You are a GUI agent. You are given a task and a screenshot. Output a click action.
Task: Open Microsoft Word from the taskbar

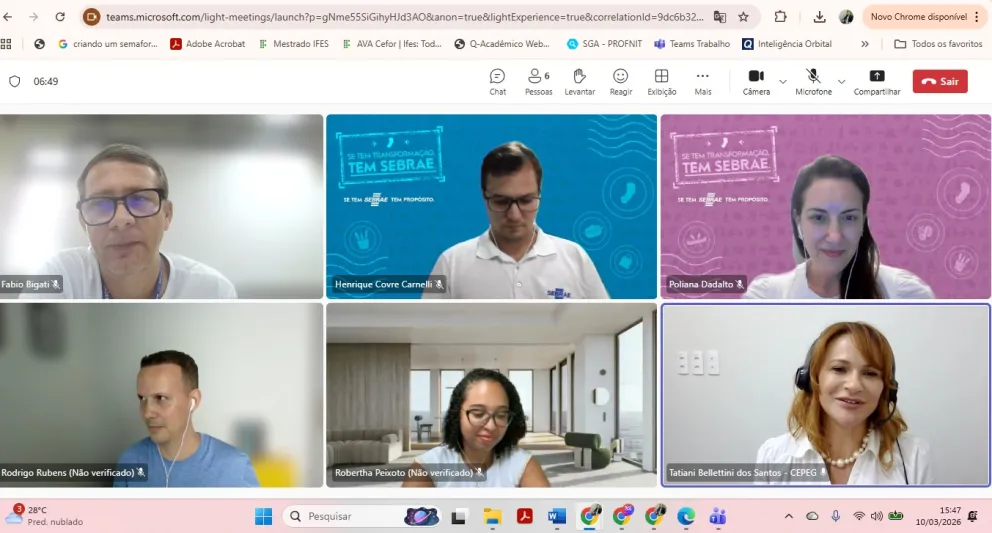pos(557,516)
